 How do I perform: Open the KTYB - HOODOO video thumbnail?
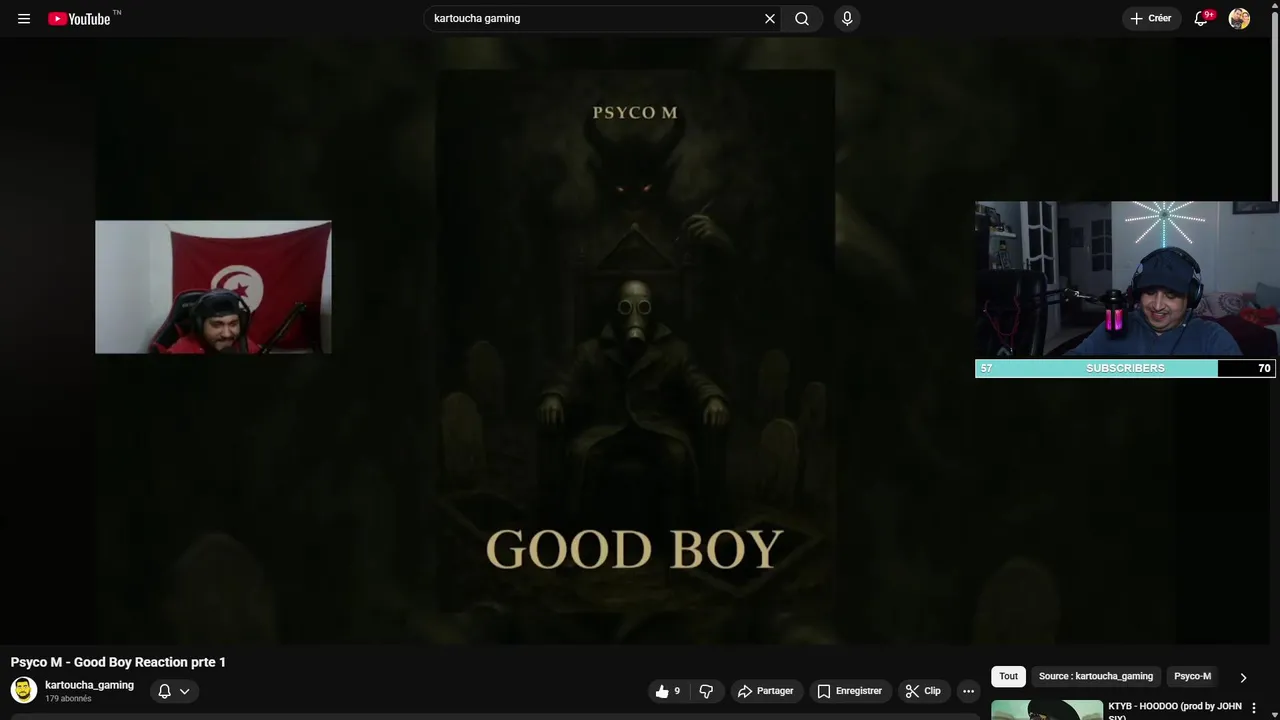click(x=1047, y=710)
